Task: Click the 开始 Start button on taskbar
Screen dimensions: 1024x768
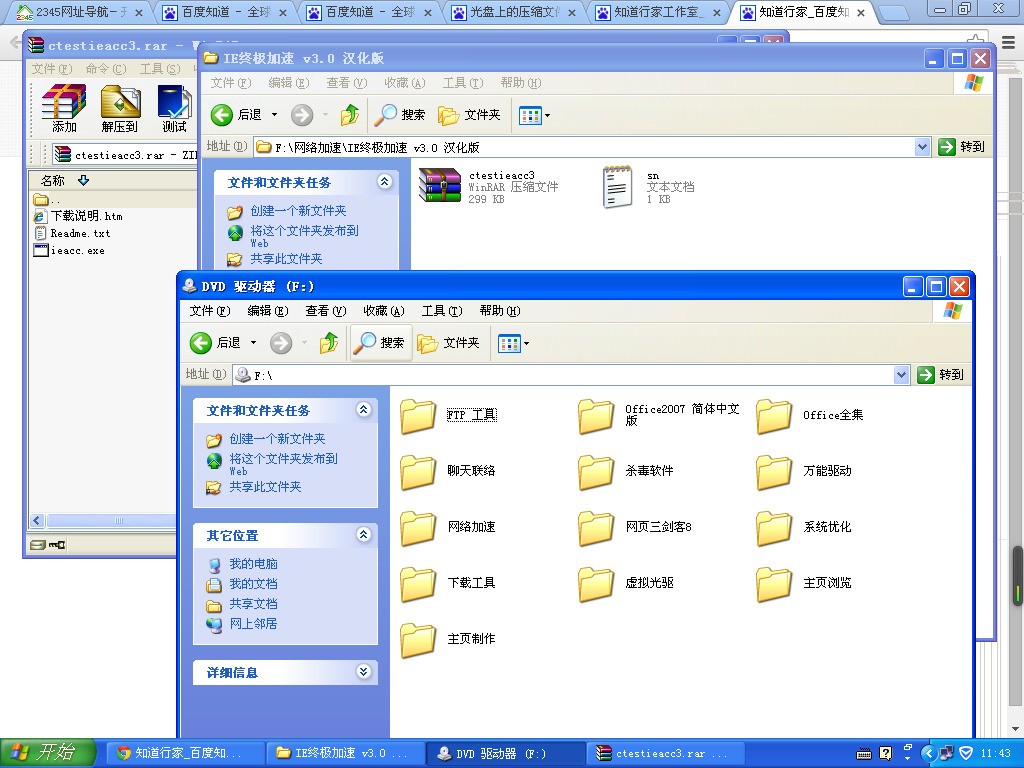Action: pos(48,753)
